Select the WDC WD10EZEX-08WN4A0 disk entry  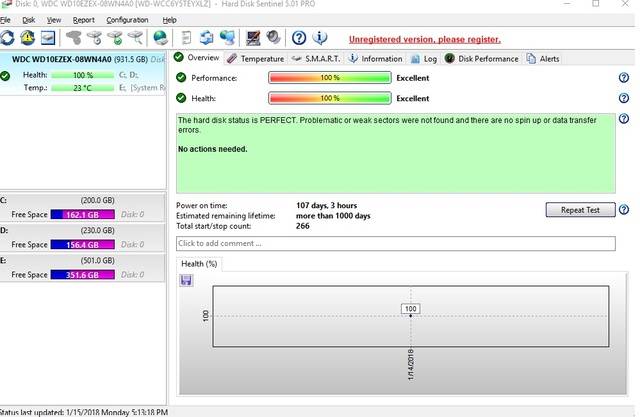tap(83, 74)
